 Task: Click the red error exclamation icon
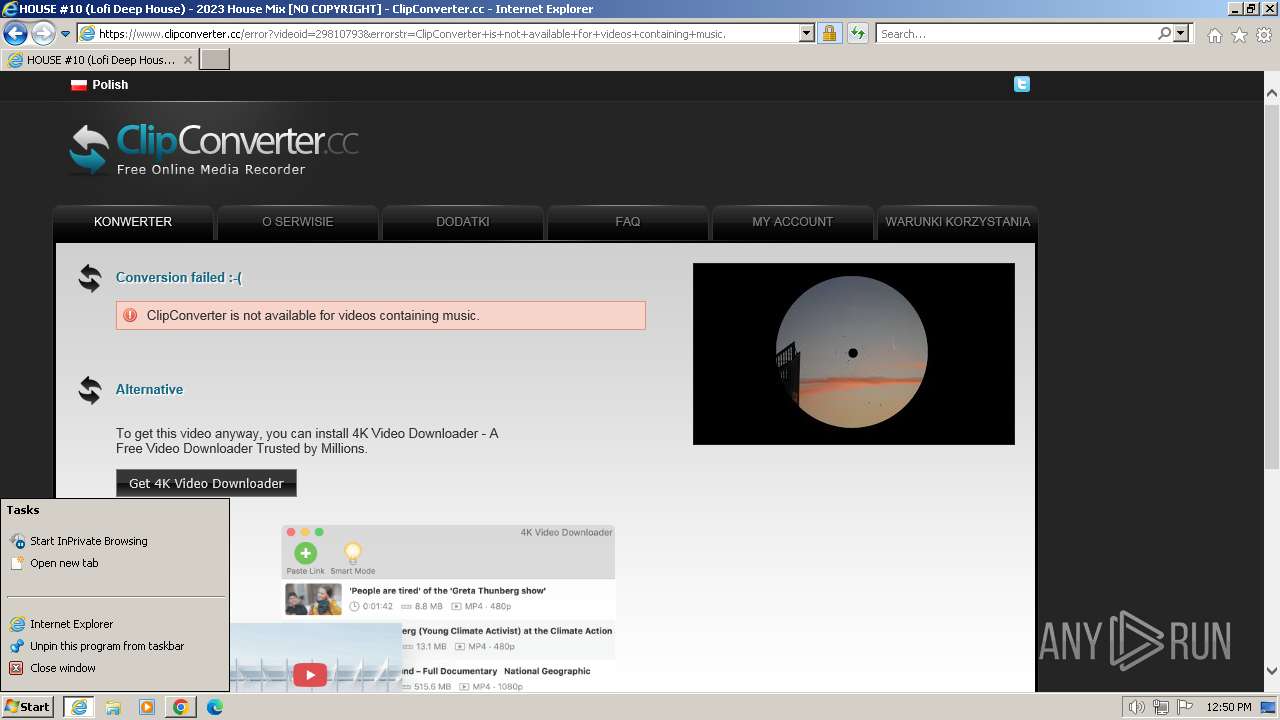point(130,315)
